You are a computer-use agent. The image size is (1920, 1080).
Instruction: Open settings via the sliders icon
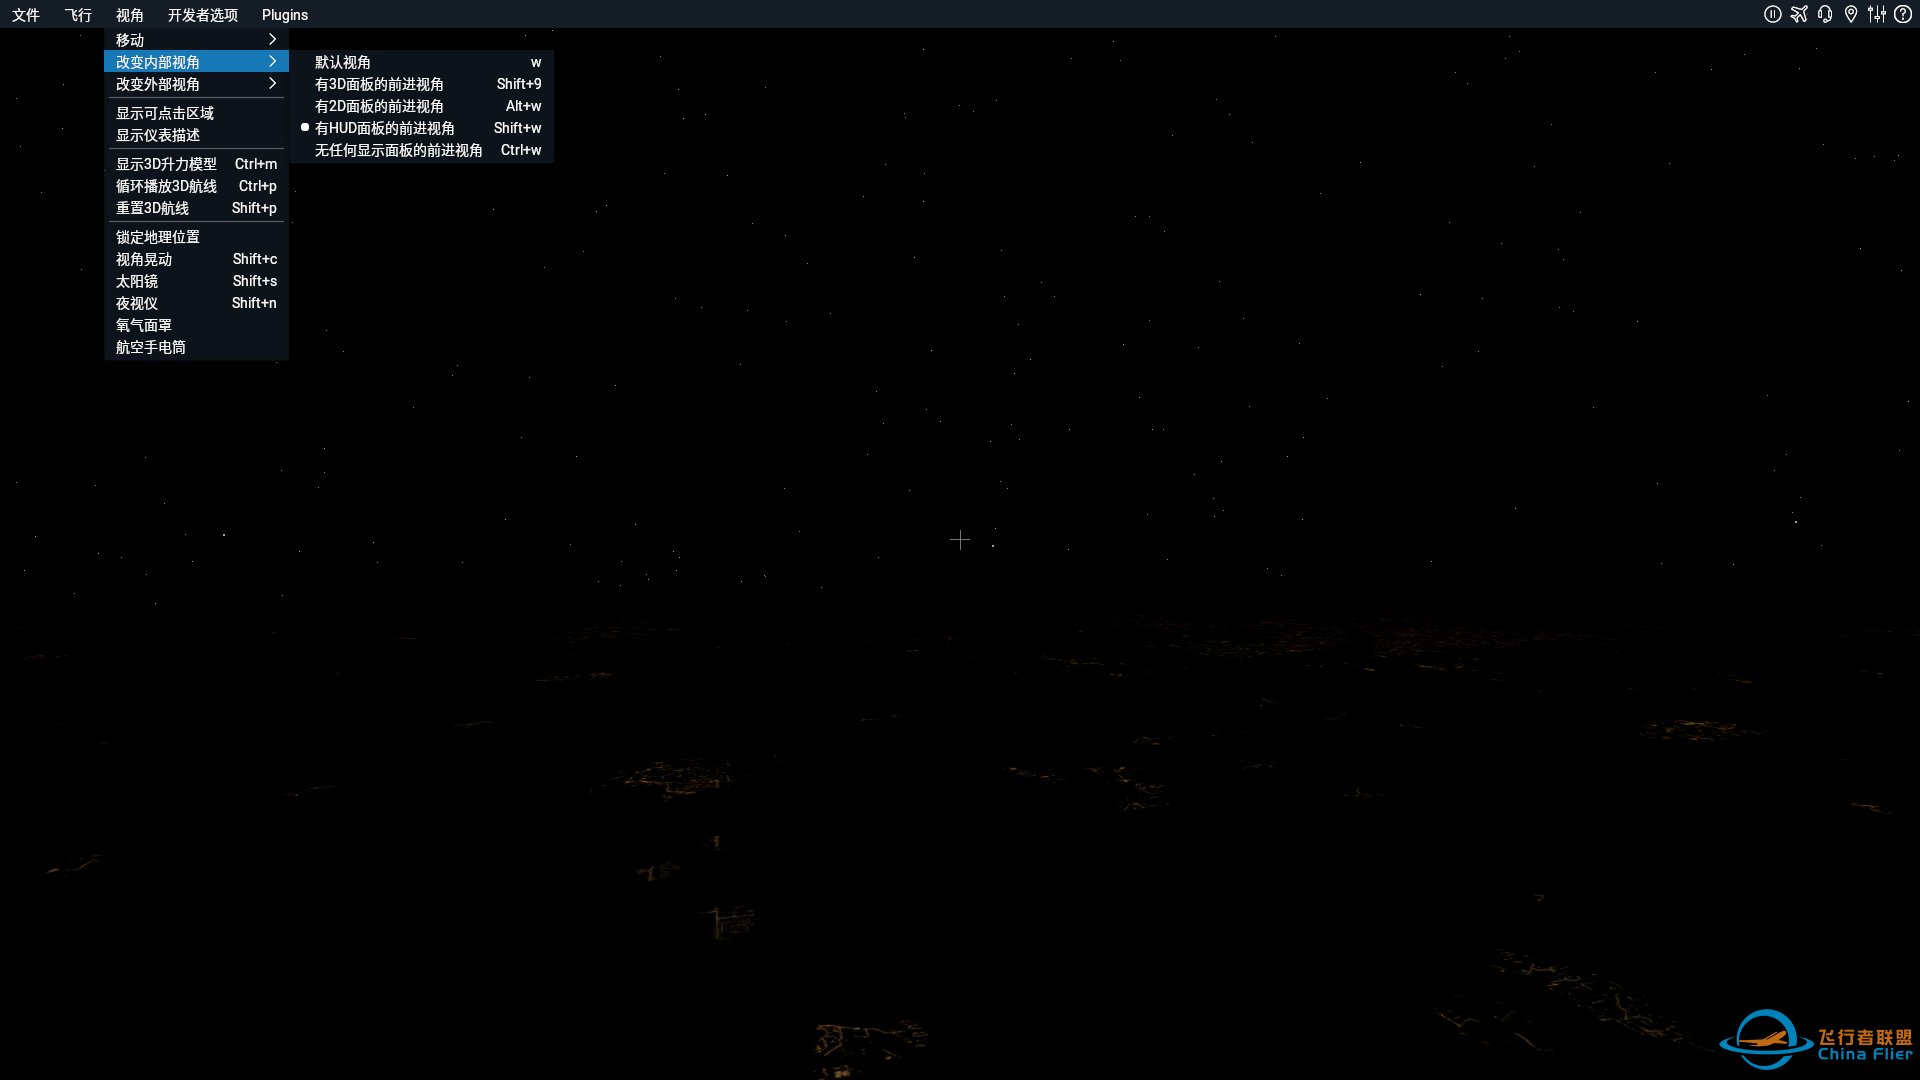(x=1877, y=14)
